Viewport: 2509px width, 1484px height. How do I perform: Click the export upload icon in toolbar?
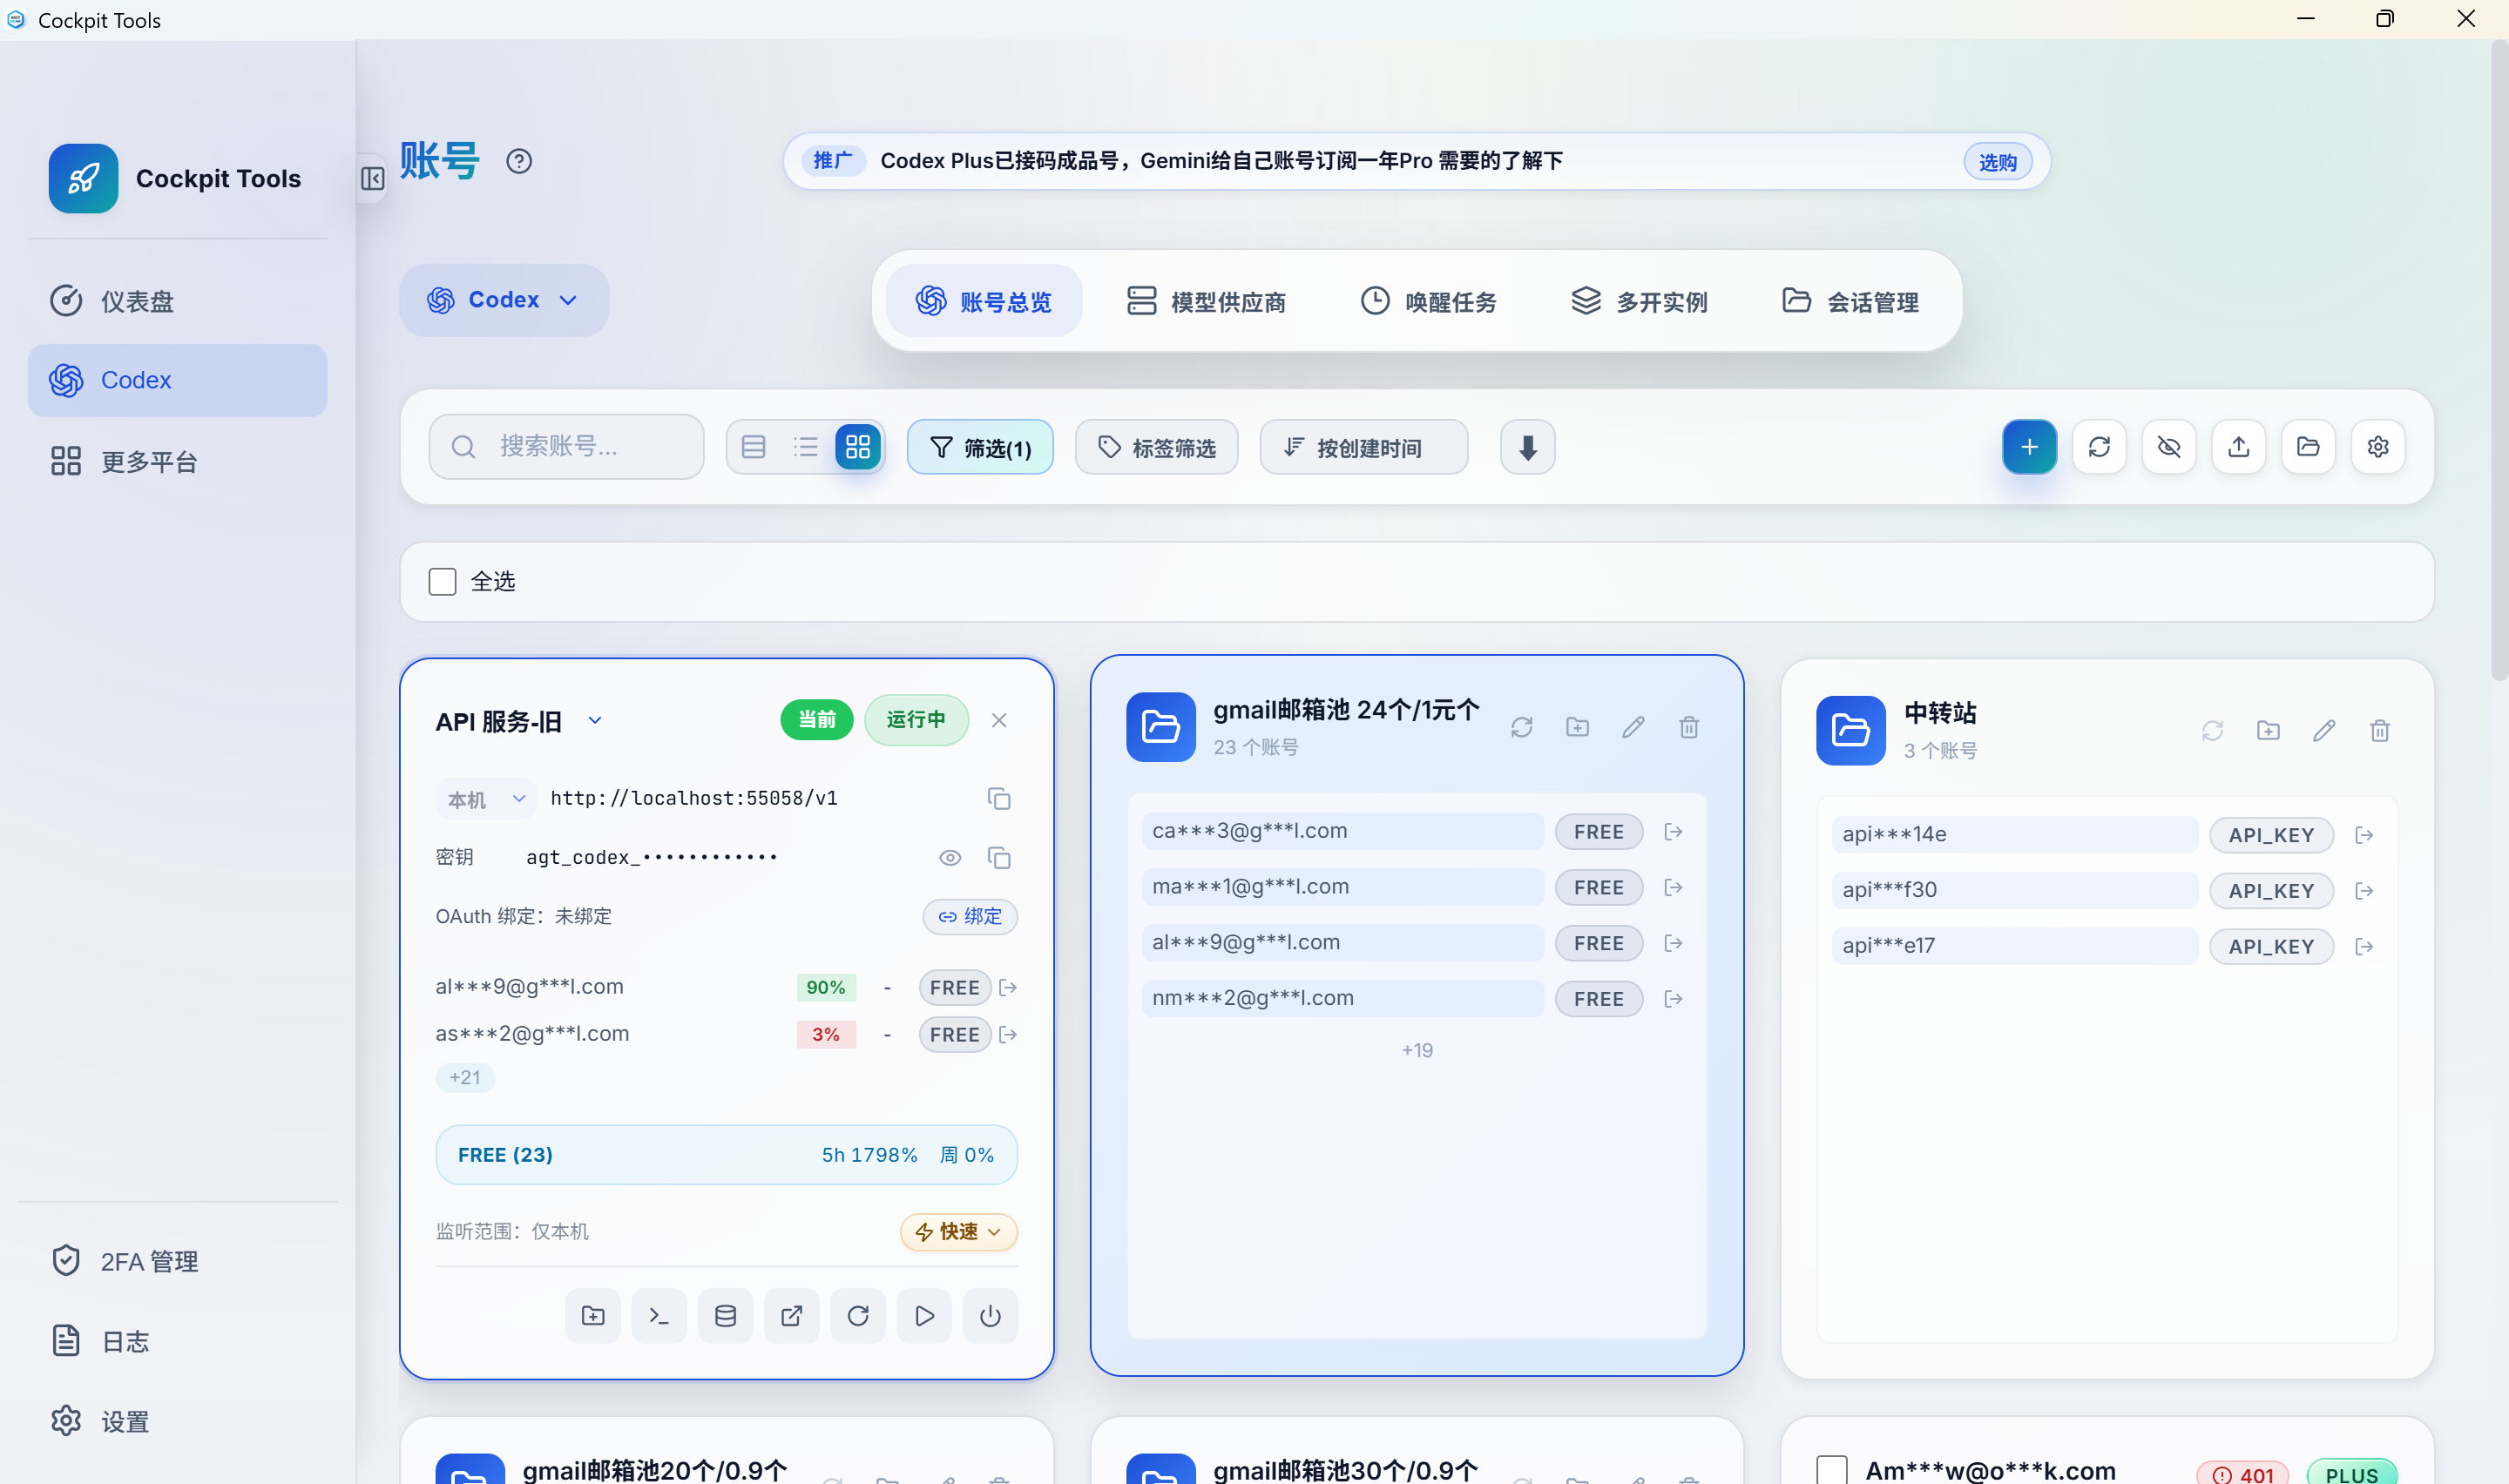(2239, 447)
